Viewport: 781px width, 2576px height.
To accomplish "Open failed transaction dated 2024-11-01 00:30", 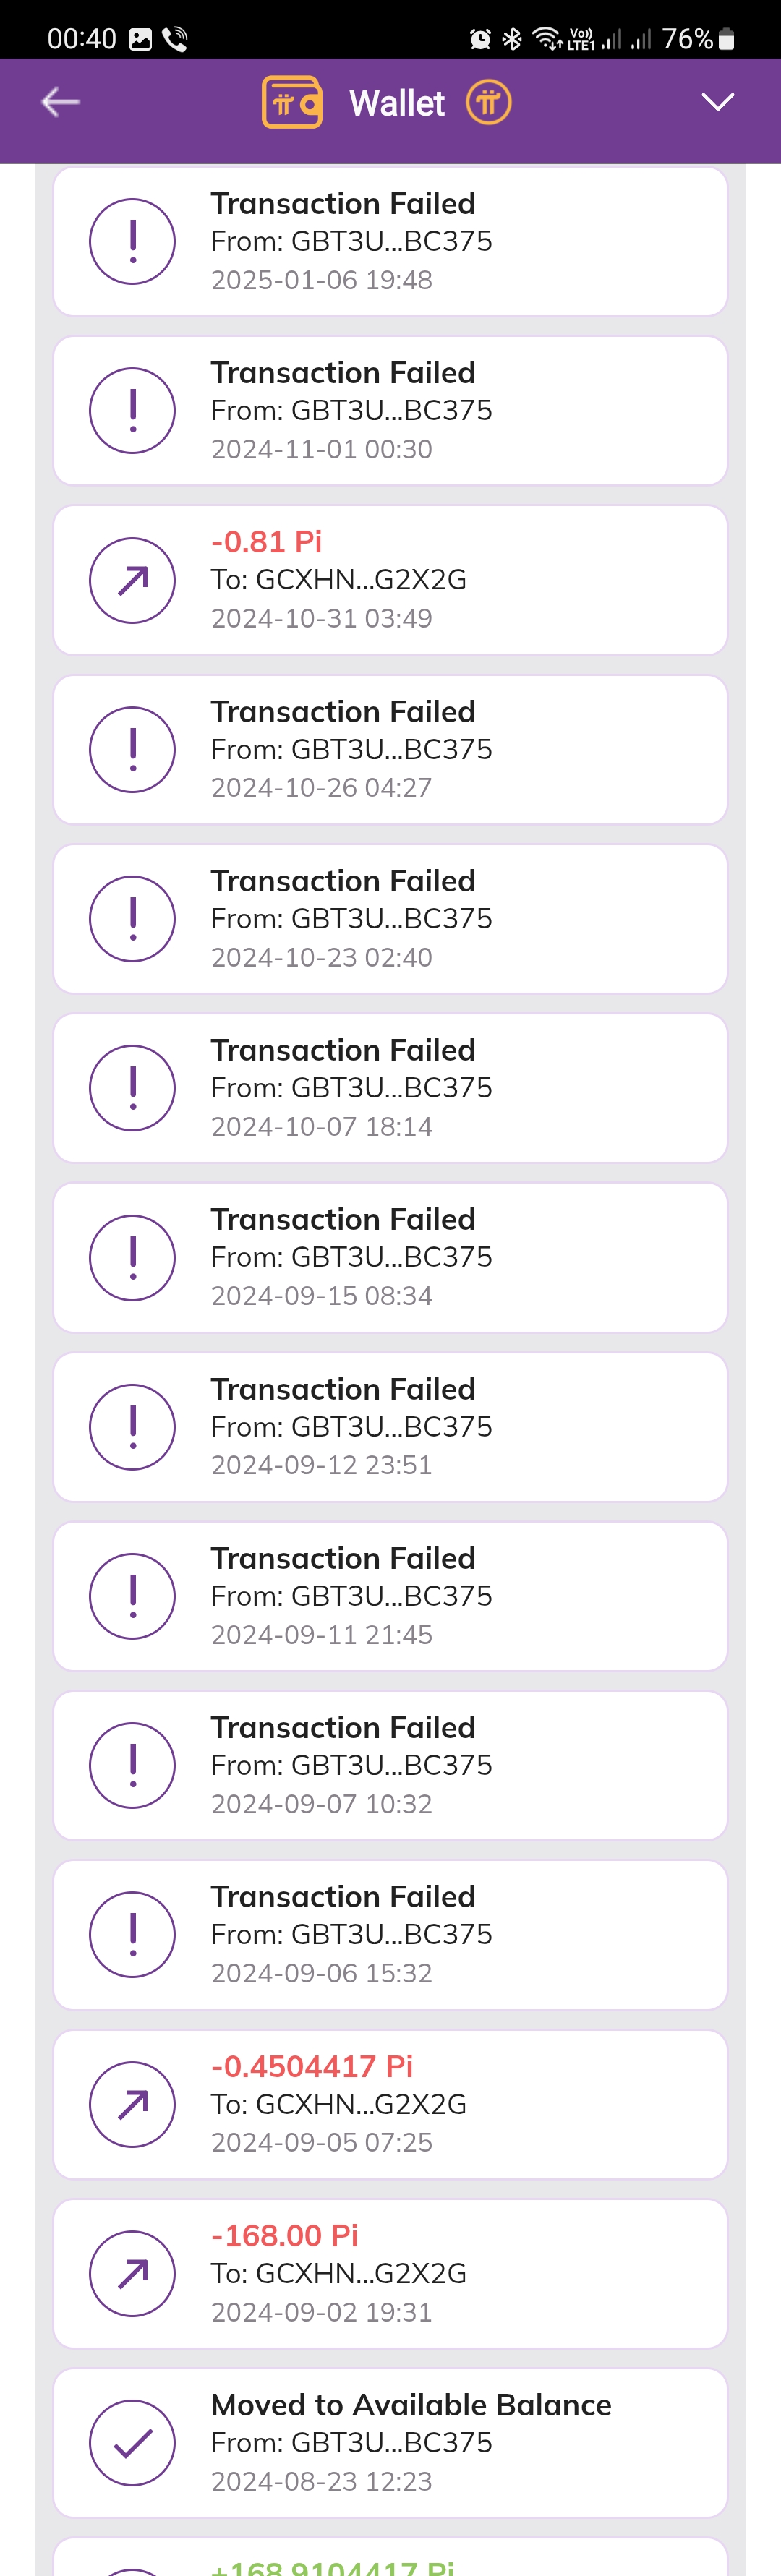I will click(x=390, y=410).
